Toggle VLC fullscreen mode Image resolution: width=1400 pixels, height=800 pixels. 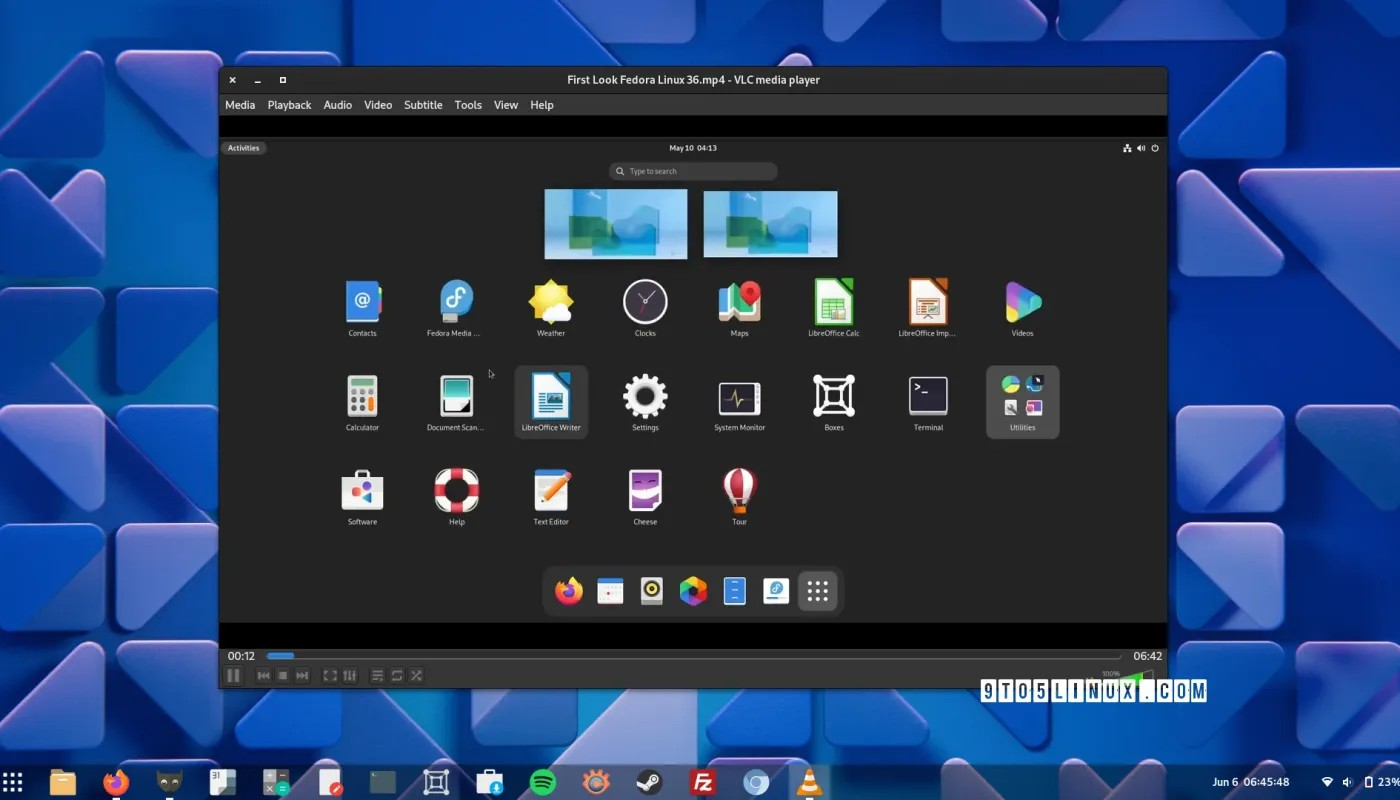point(330,676)
